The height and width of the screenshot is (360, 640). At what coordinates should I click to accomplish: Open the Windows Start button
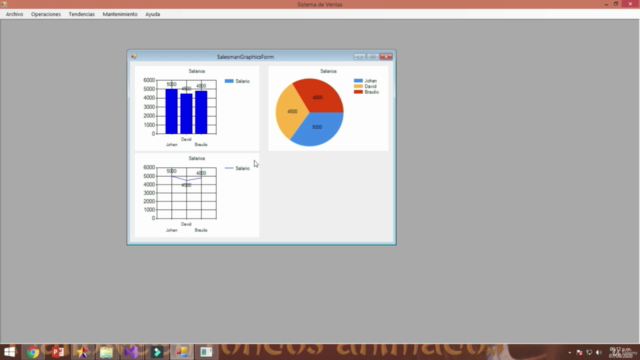click(x=9, y=352)
